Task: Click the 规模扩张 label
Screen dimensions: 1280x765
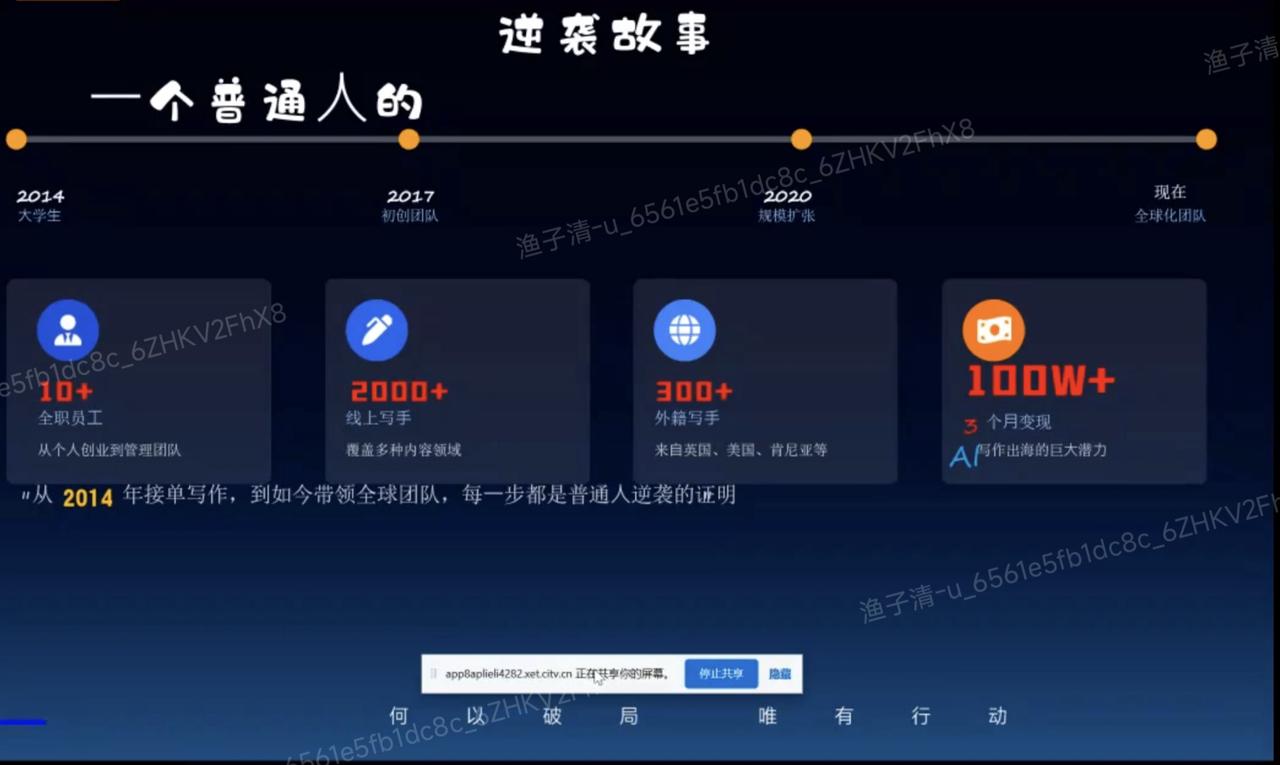Action: 787,215
